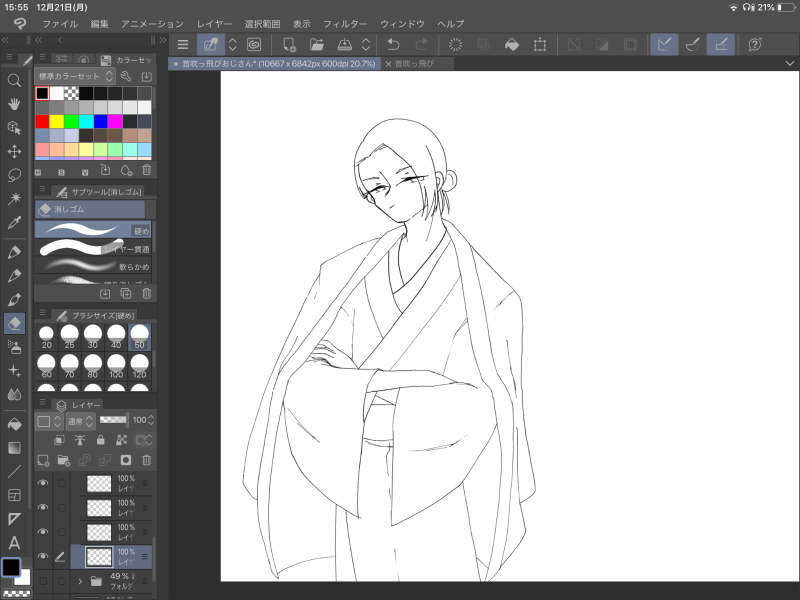Toggle Clip to Layer Below icon
Viewport: 800px width, 600px height.
(x=59, y=440)
